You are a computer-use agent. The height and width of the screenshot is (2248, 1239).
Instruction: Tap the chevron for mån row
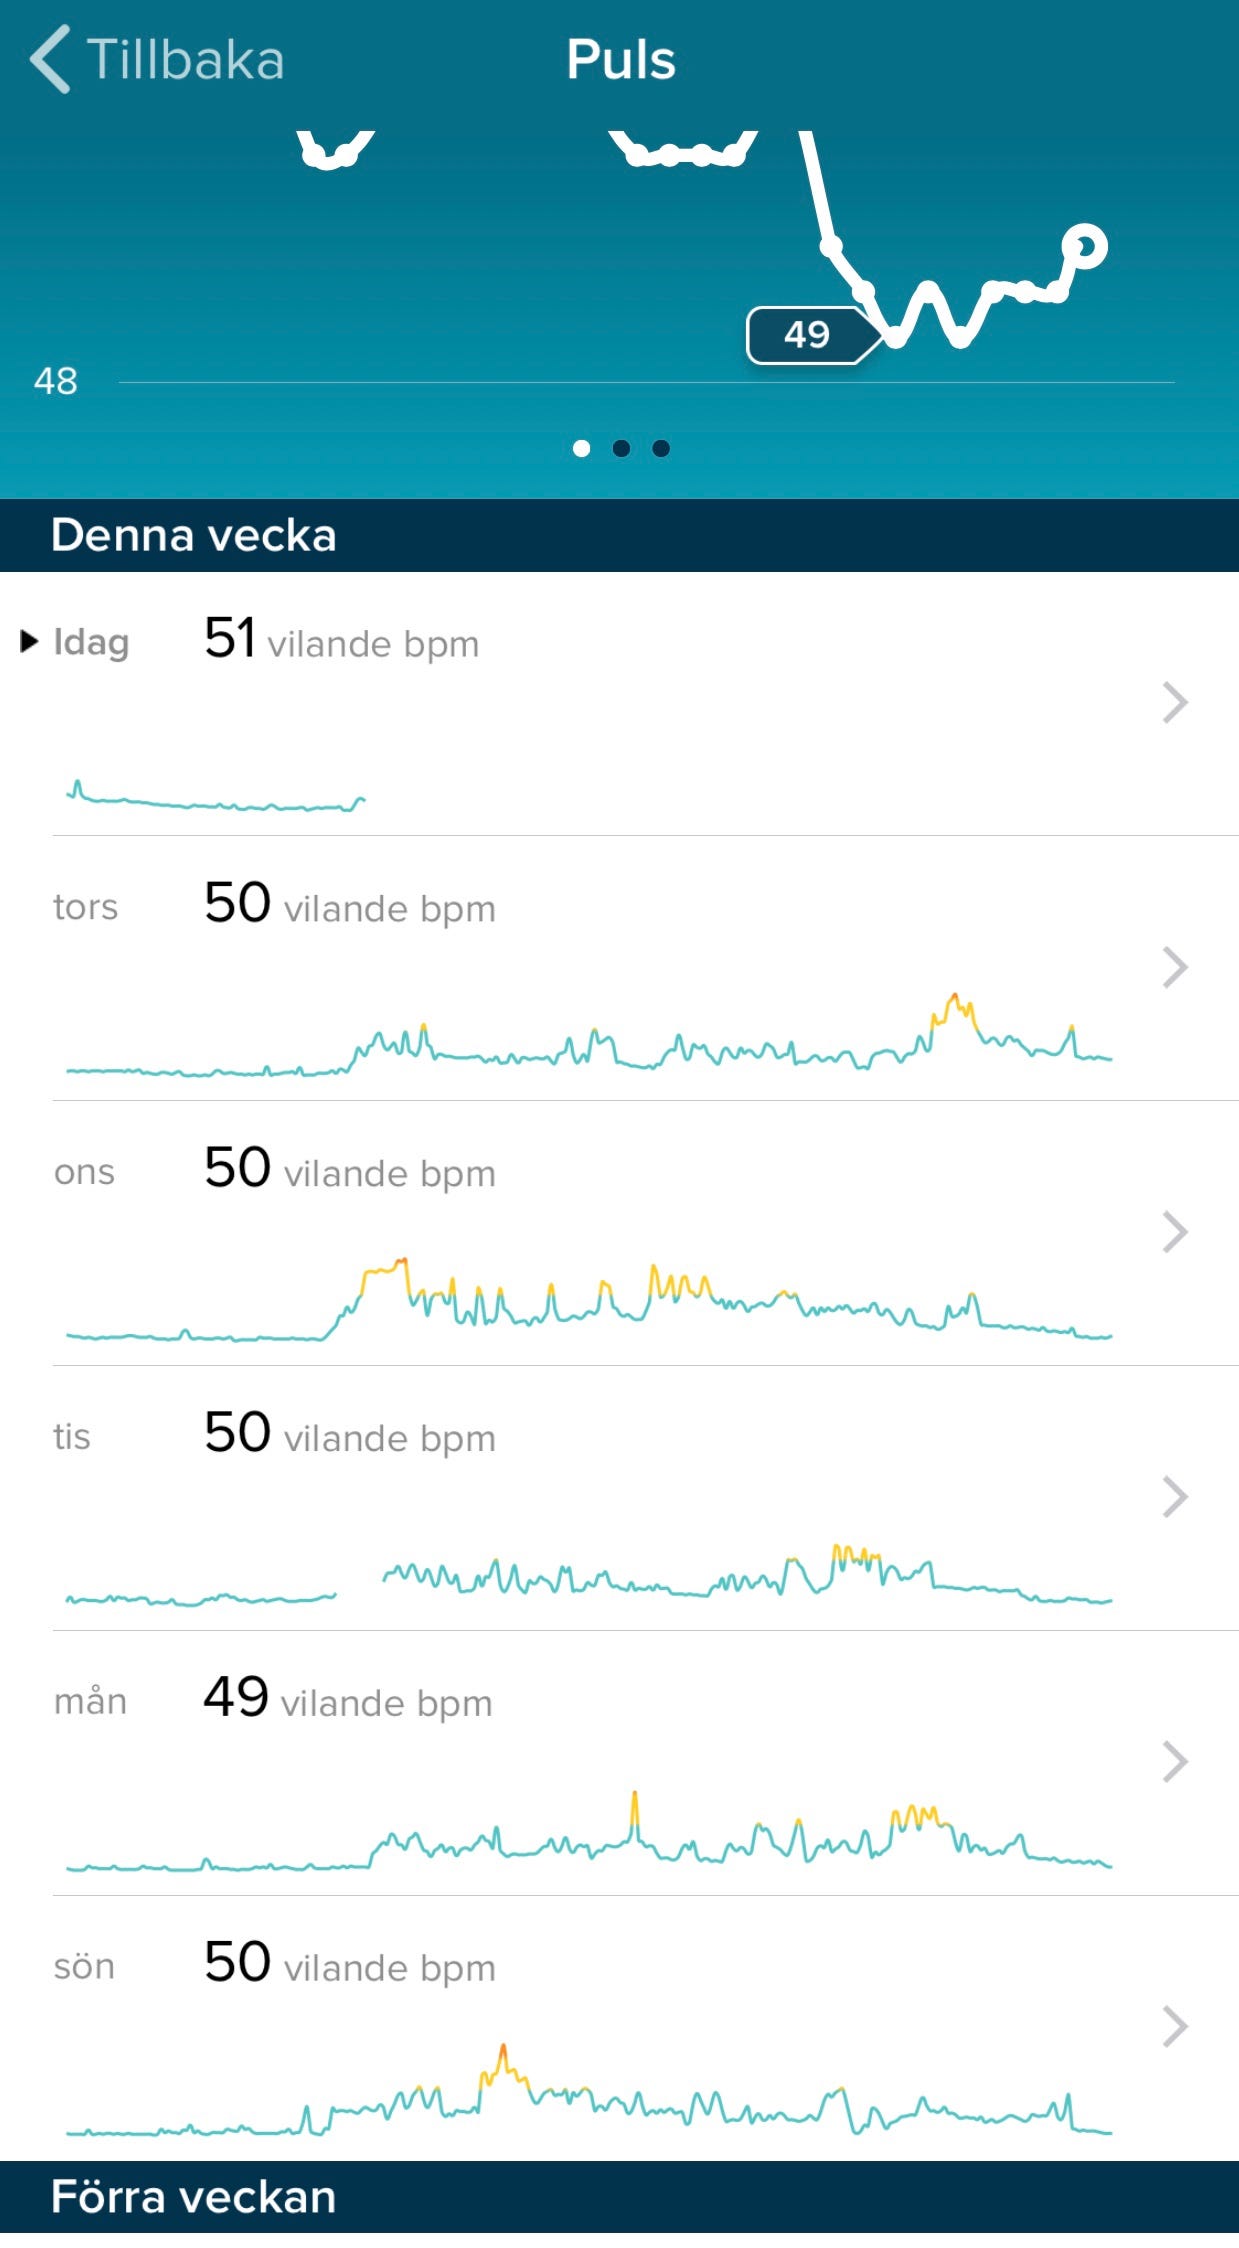click(x=1175, y=1762)
